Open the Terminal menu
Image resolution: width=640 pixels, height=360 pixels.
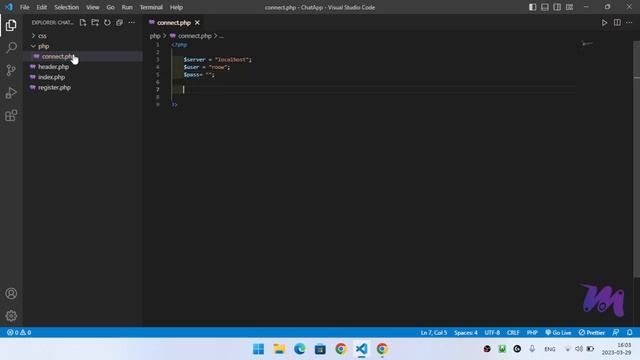coord(151,7)
